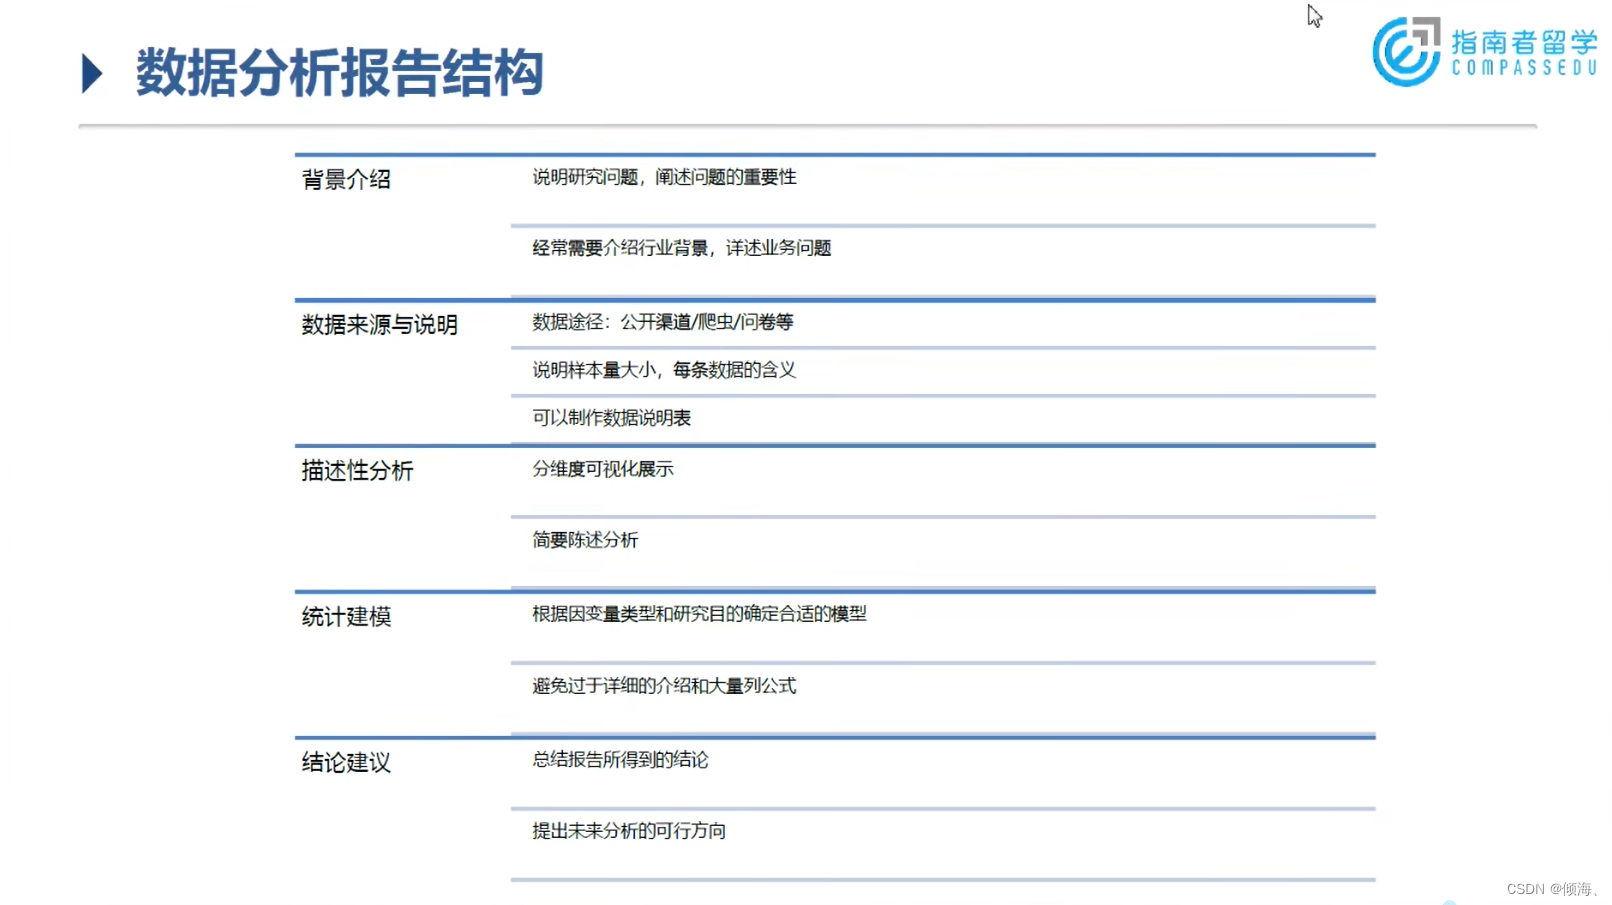Click the slide title 数据分析报告结构
Screen dimensions: 1612x905
point(340,73)
